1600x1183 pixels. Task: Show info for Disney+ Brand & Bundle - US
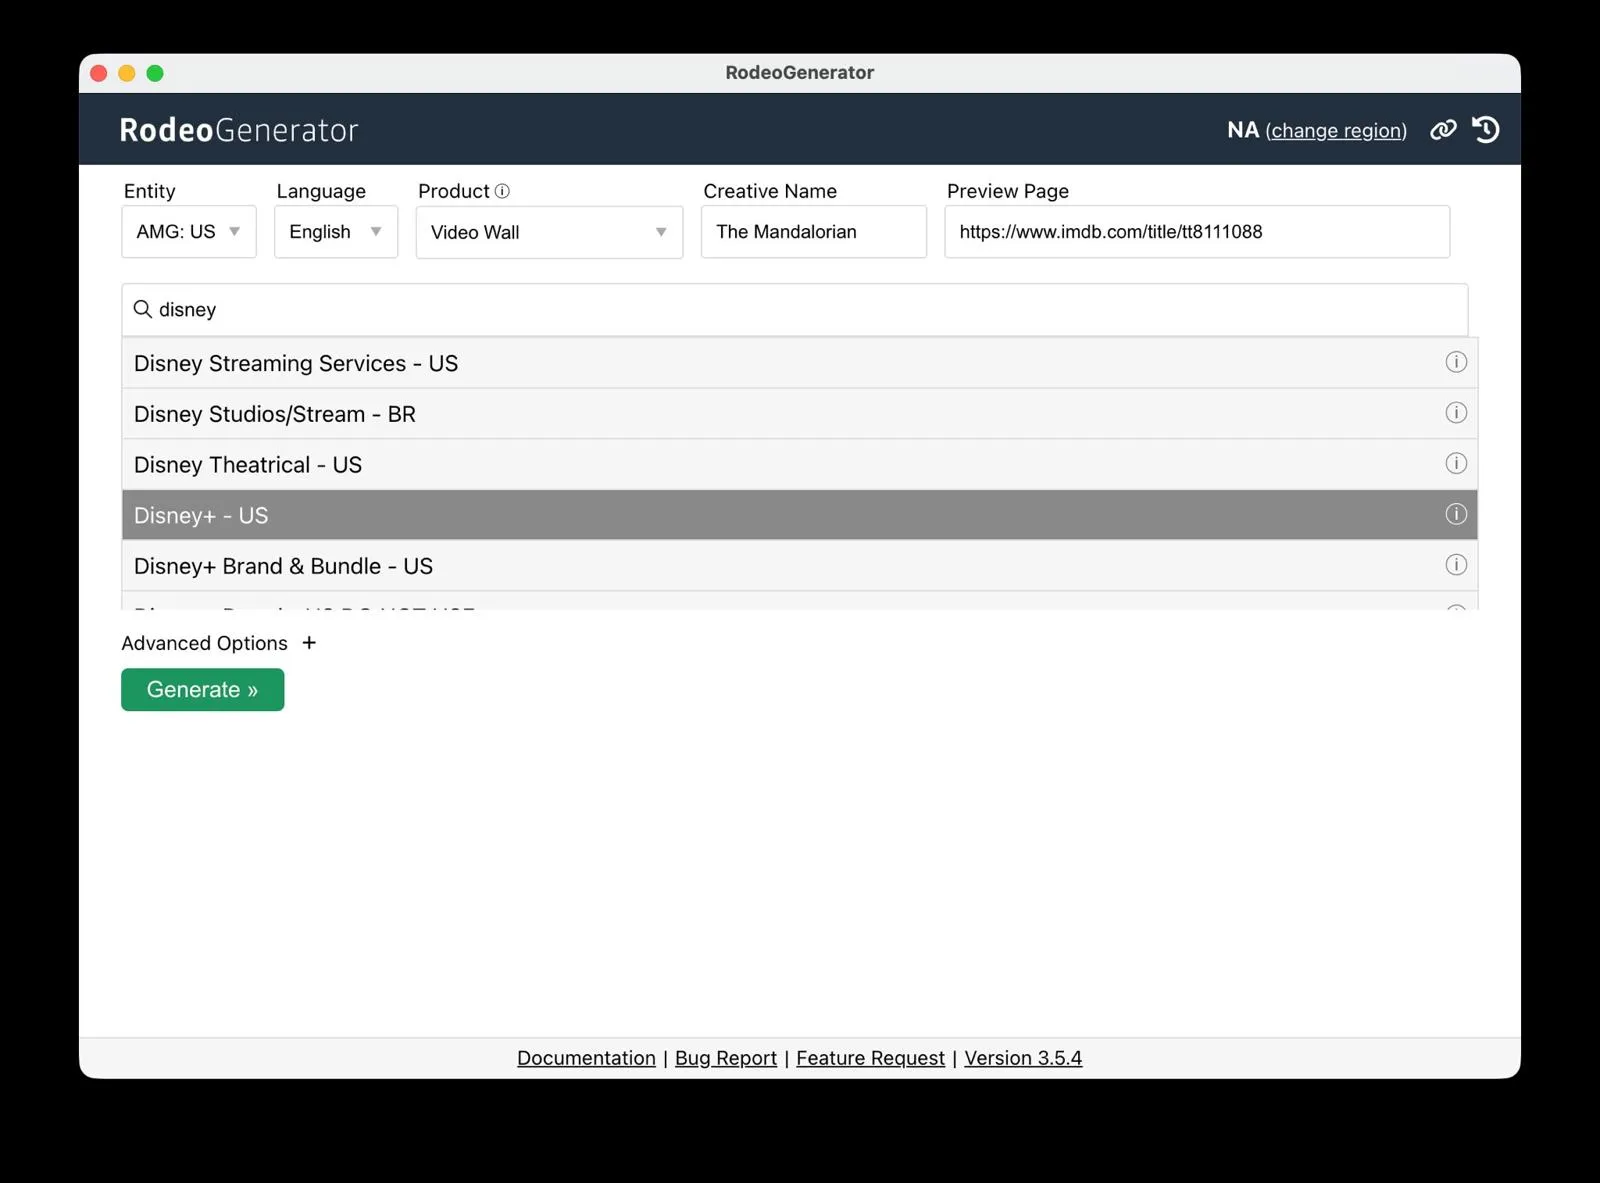coord(1456,565)
